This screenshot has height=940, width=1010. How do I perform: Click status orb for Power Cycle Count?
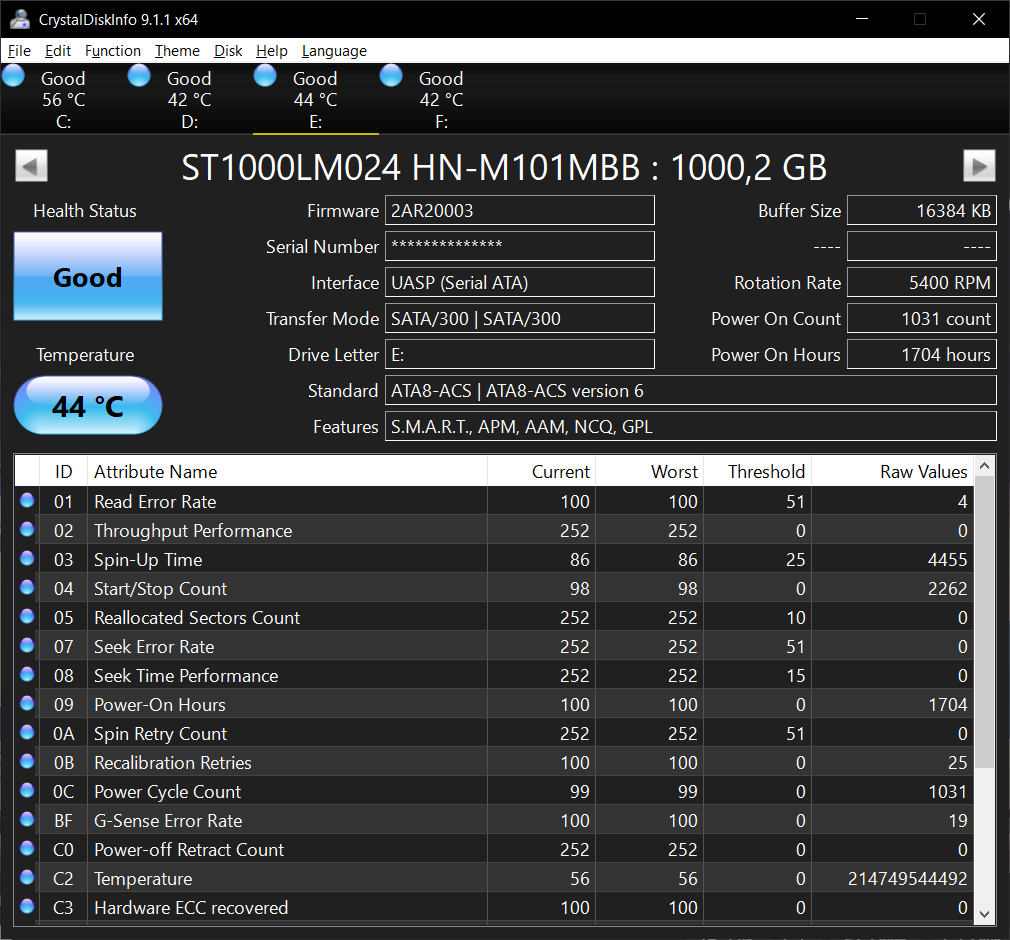[27, 790]
